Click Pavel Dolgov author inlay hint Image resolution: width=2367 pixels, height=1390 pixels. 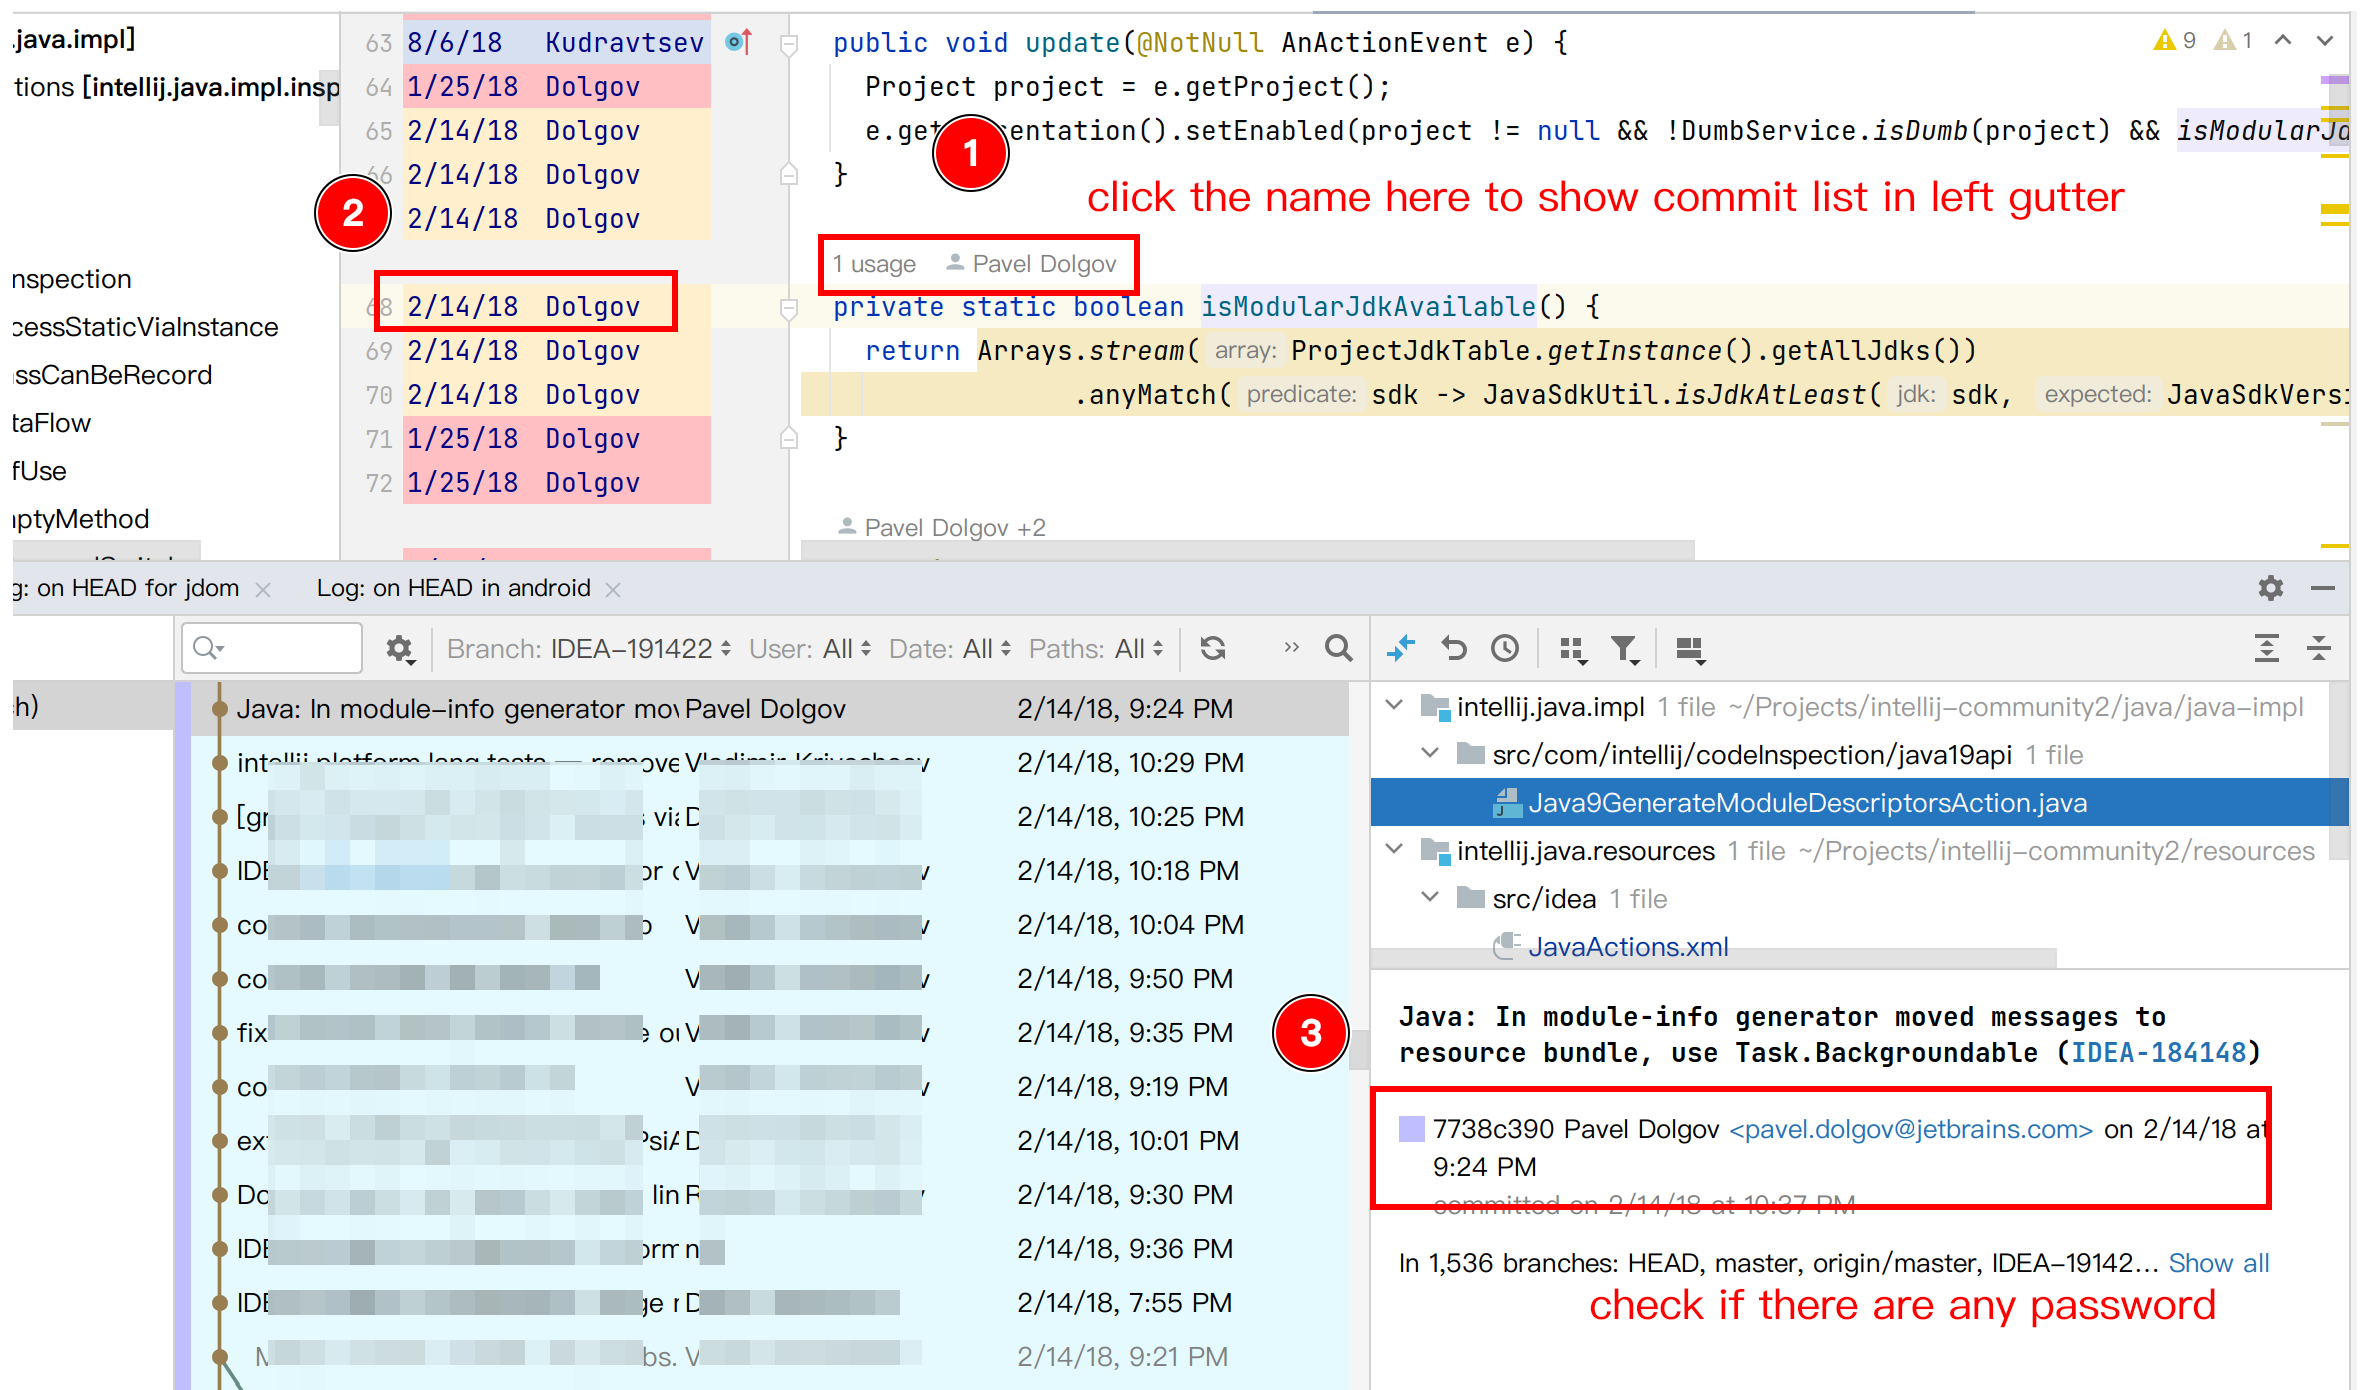coord(1031,264)
